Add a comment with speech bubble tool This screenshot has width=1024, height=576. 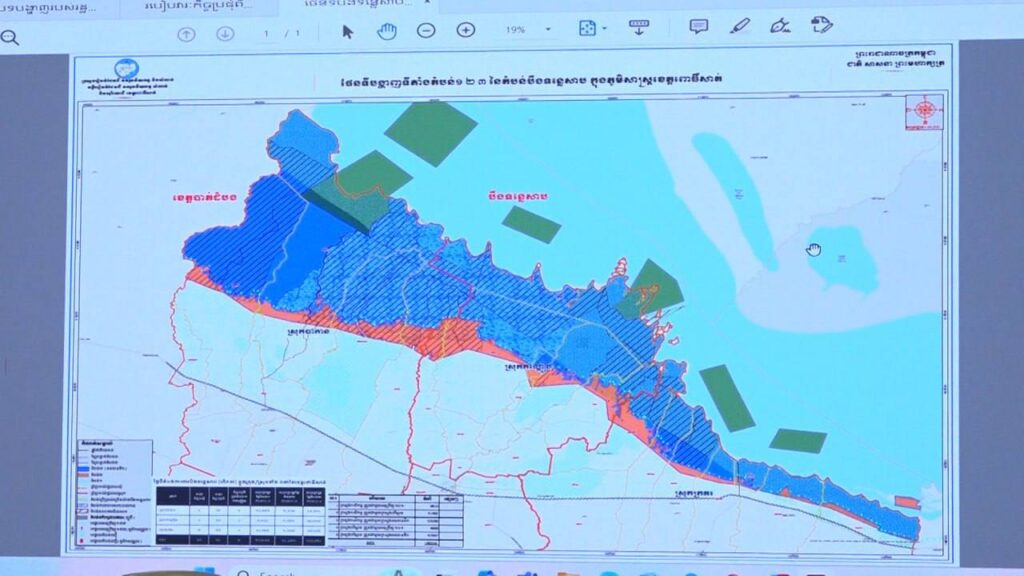click(x=699, y=26)
